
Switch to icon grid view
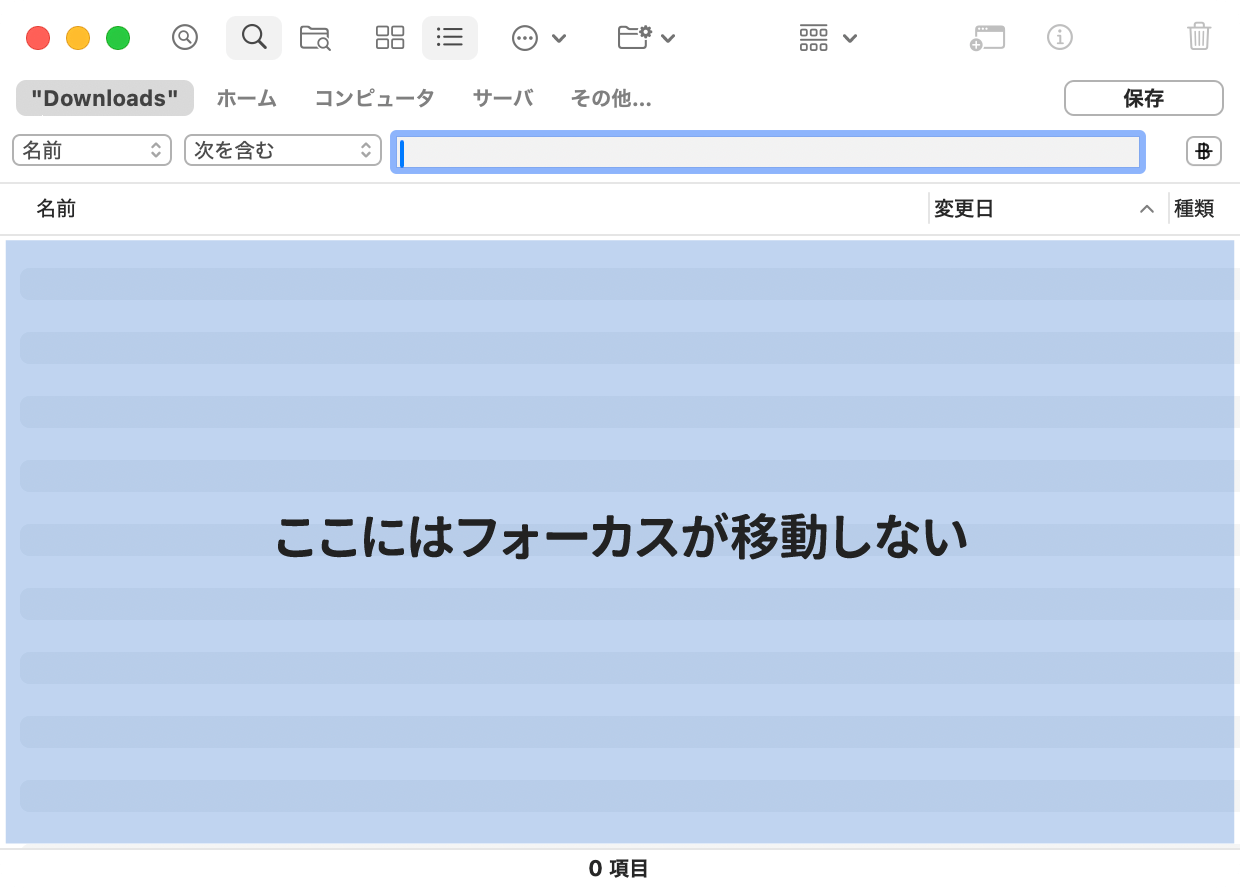point(390,38)
